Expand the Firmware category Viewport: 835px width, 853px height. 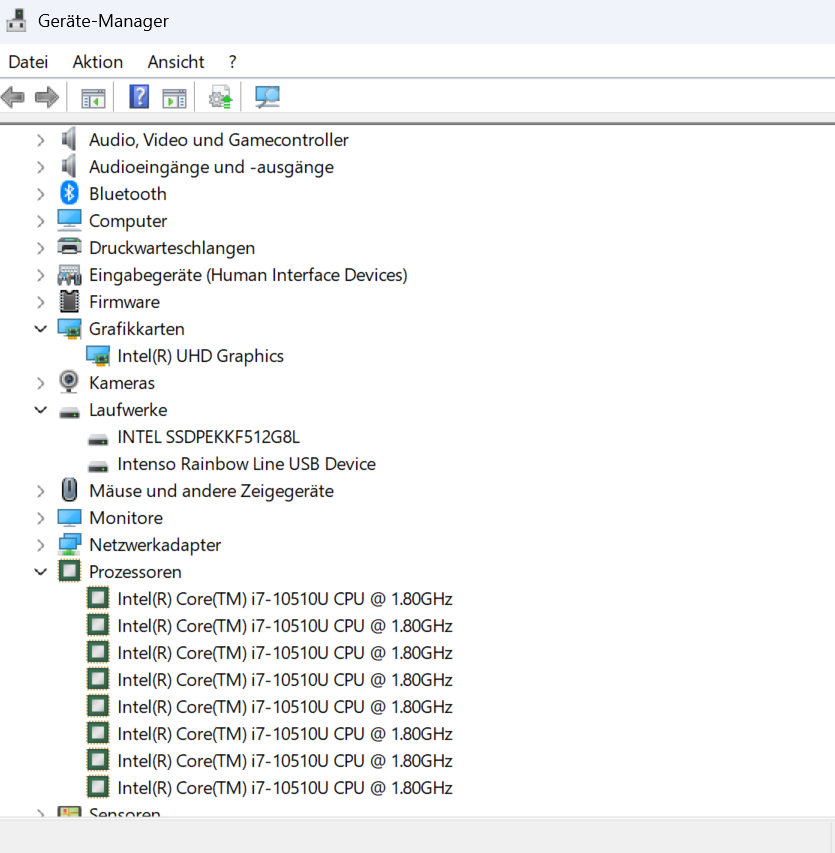pos(41,302)
